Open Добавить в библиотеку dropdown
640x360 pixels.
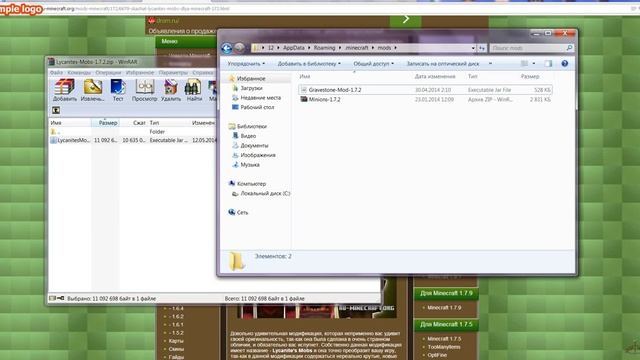(x=309, y=64)
